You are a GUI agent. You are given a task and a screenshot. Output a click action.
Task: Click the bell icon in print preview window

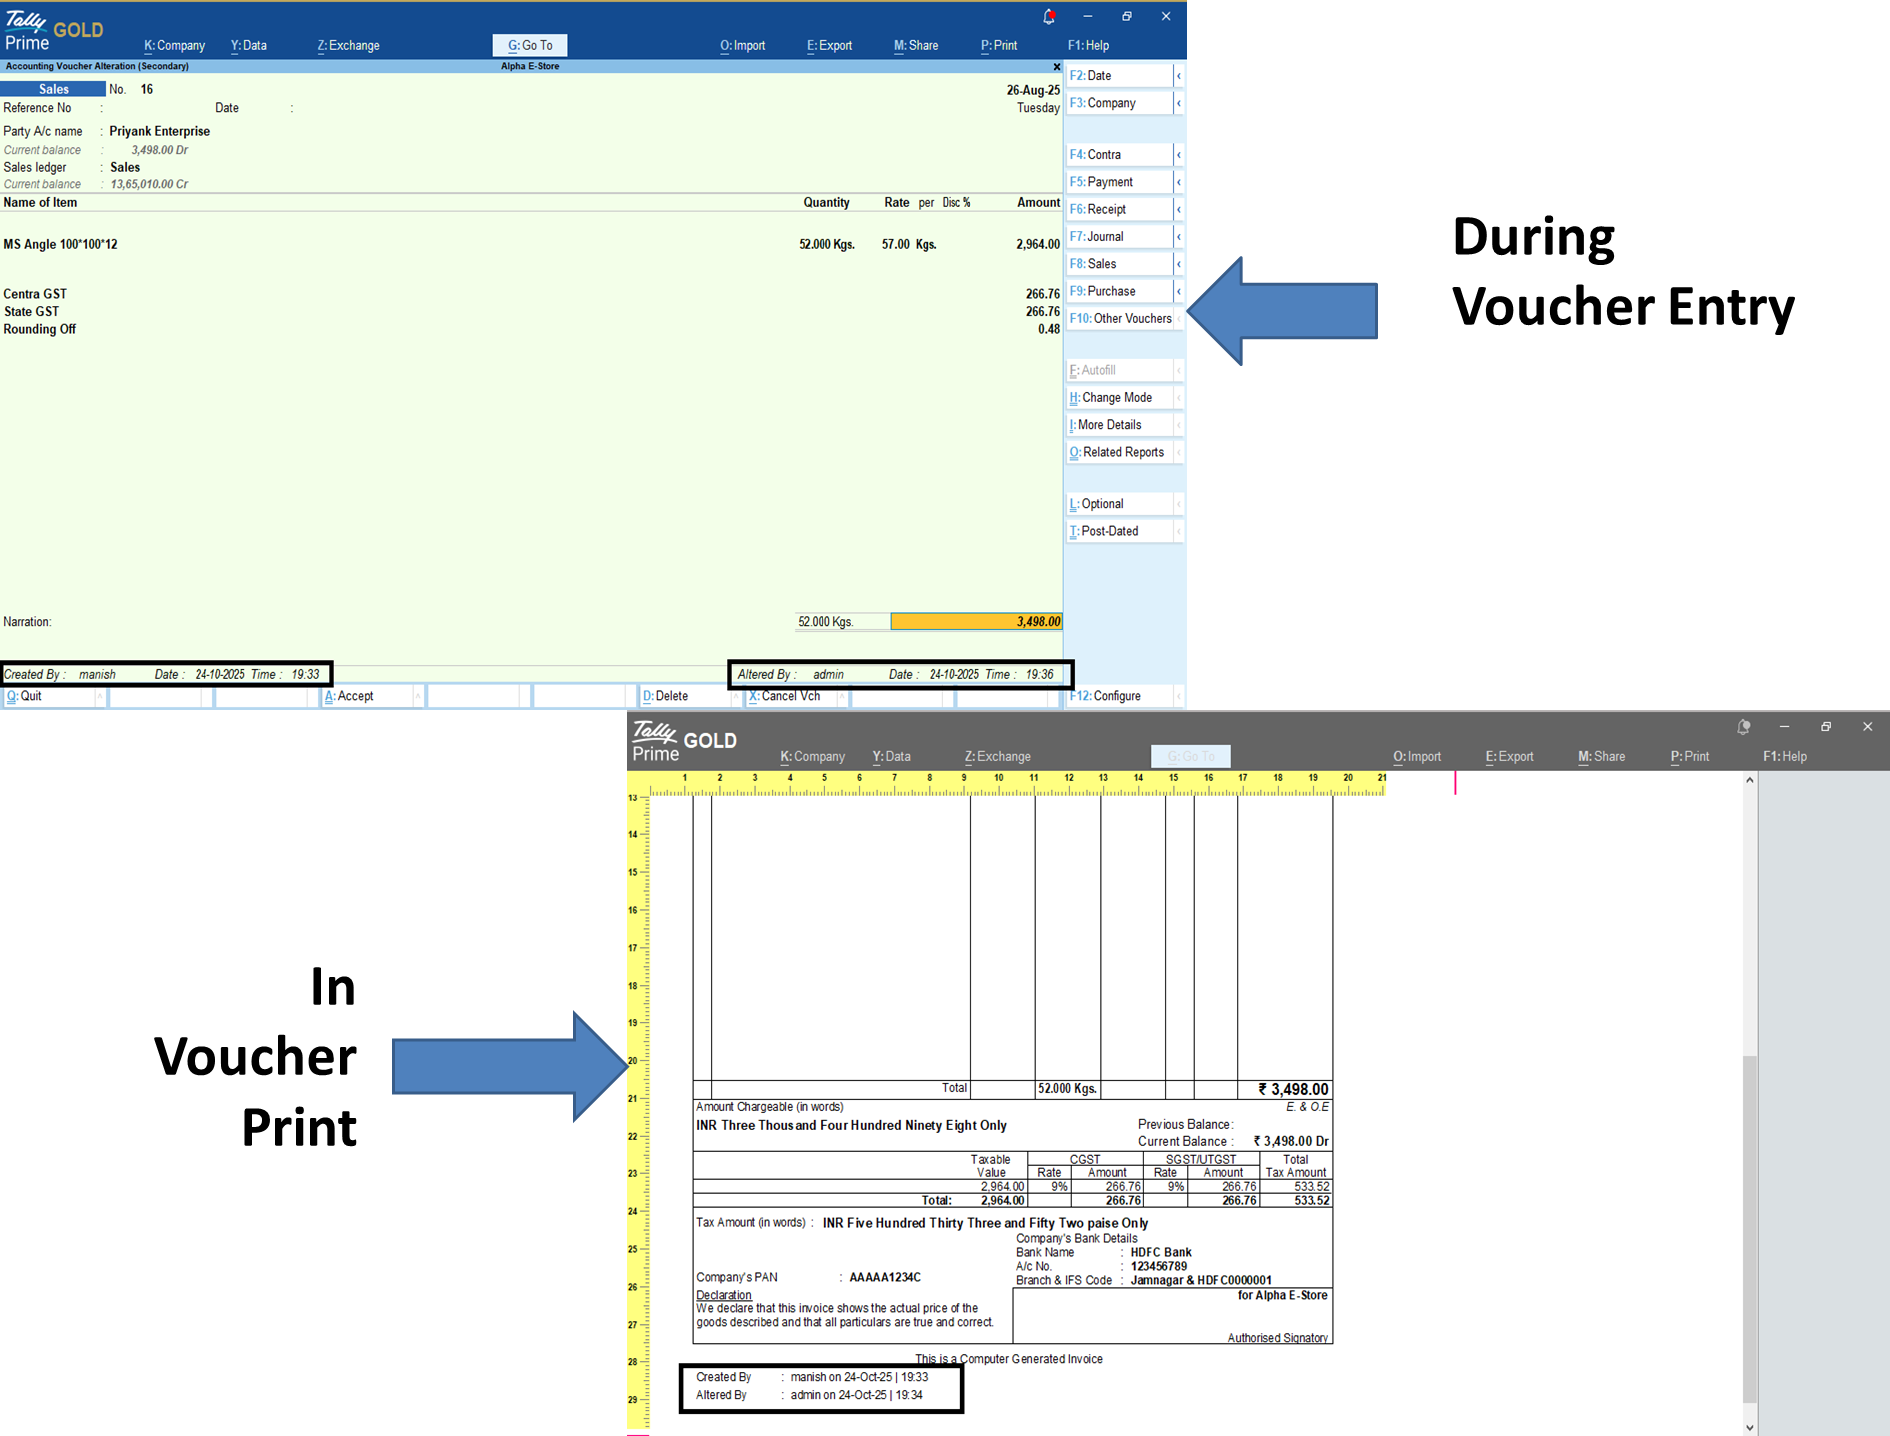tap(1743, 727)
